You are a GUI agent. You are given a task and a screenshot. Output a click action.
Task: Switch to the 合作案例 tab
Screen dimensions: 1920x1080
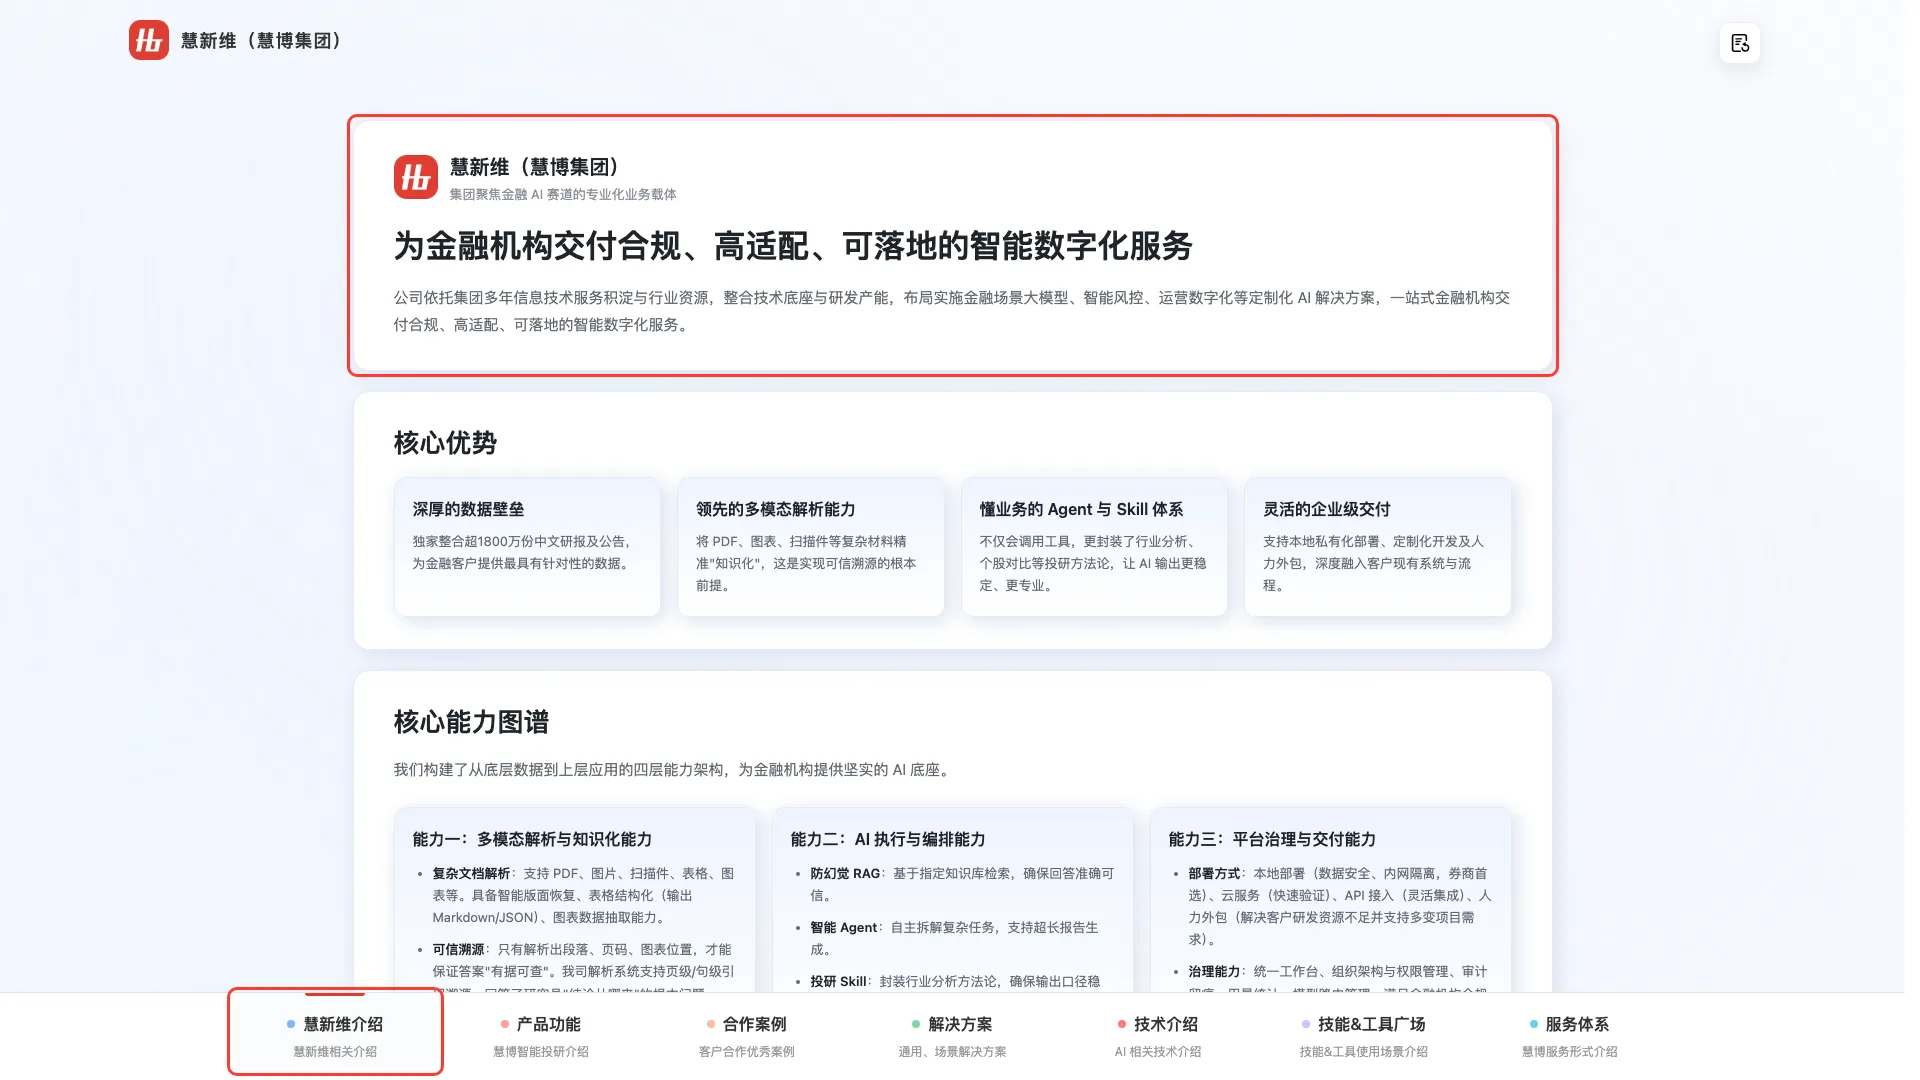(x=747, y=1036)
